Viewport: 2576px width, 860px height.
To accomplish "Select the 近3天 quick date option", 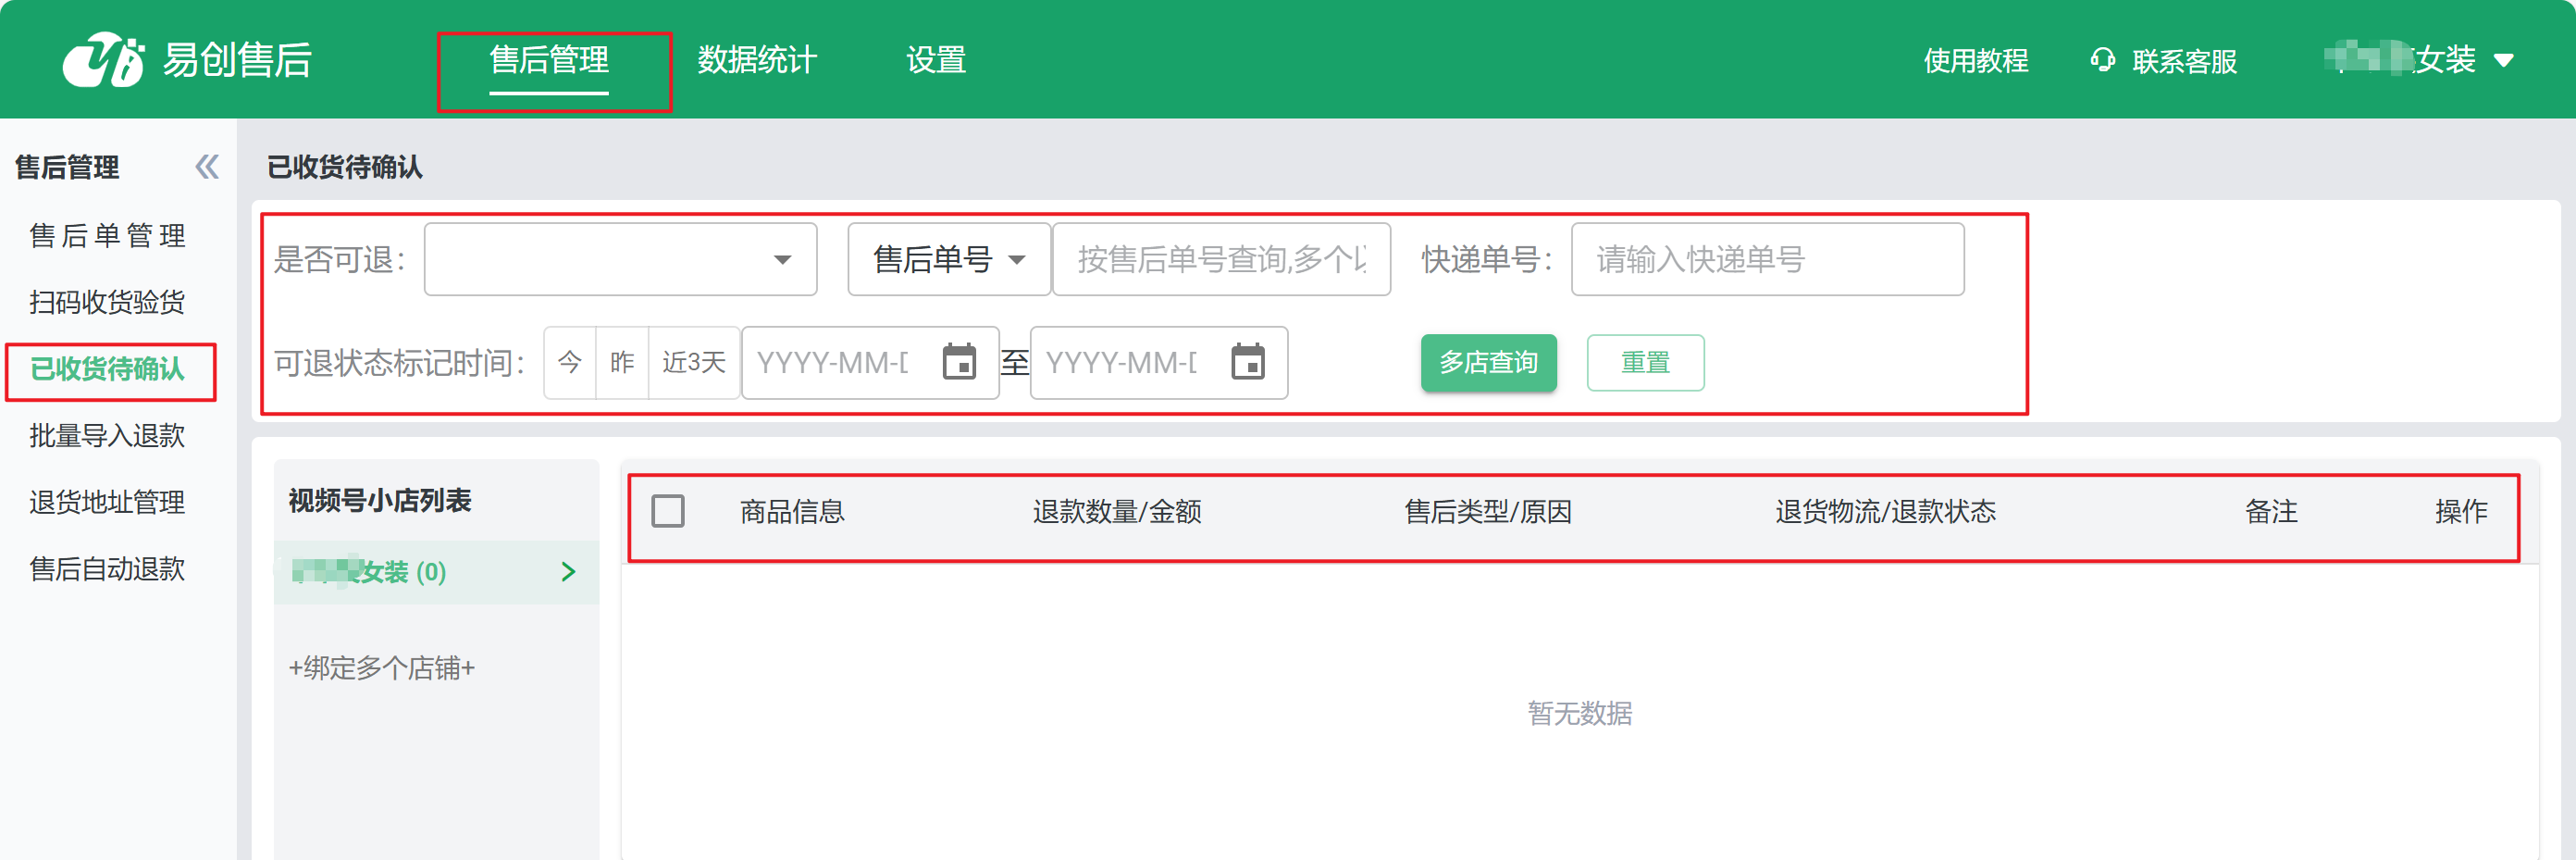I will [x=693, y=362].
